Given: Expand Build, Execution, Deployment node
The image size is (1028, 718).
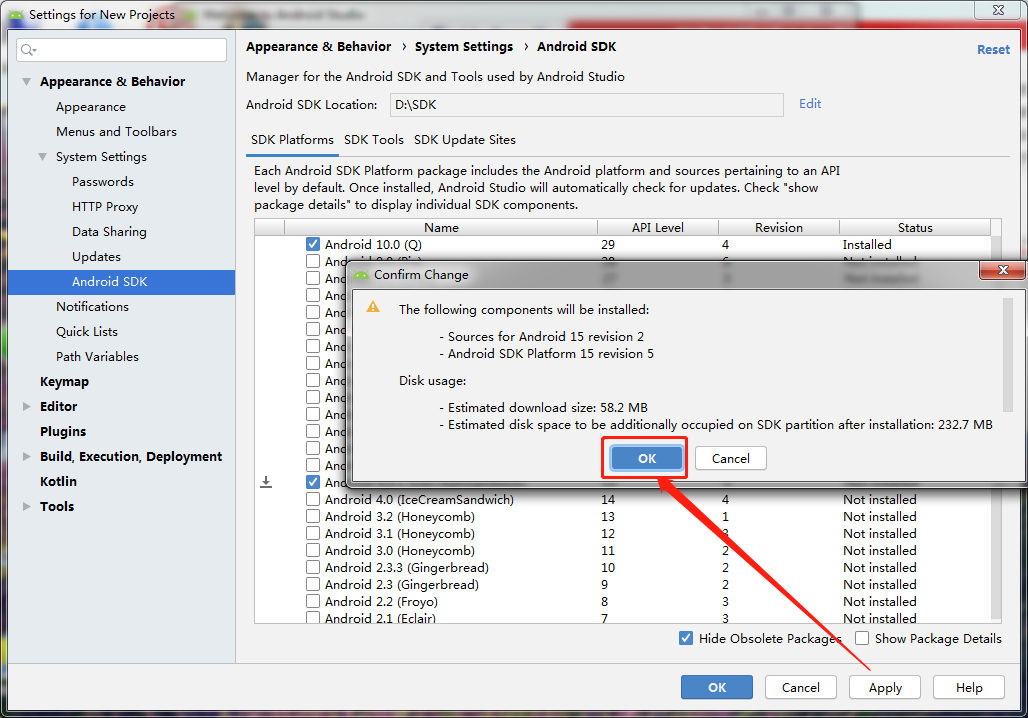Looking at the screenshot, I should 26,456.
